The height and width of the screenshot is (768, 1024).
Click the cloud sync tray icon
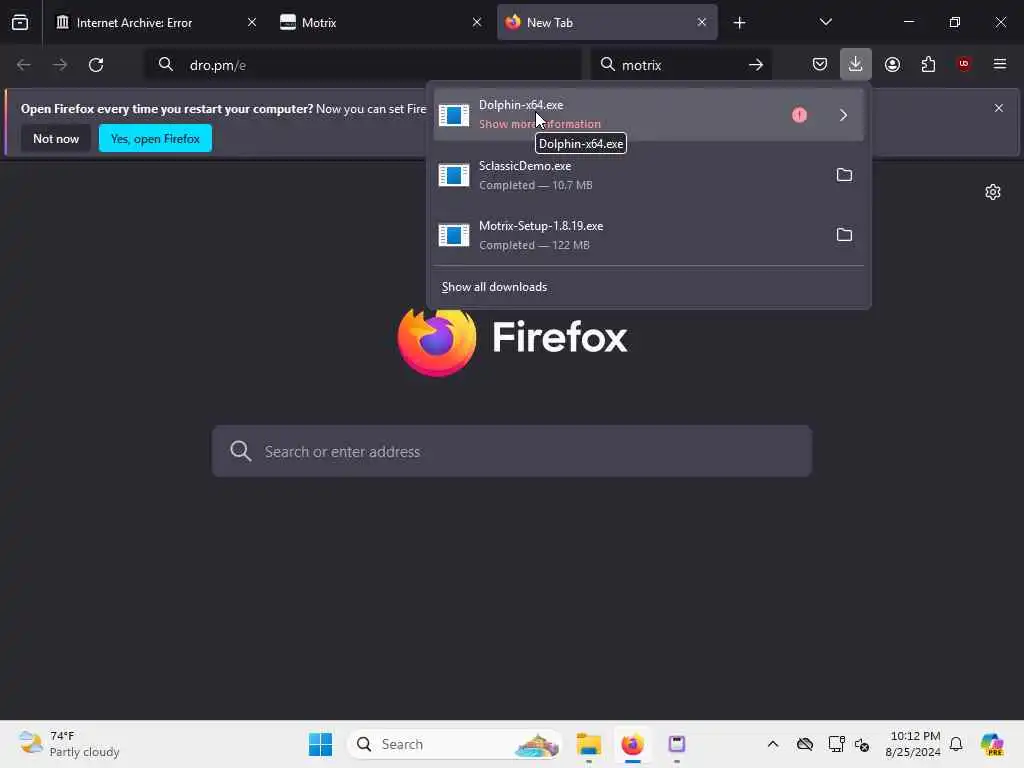pyautogui.click(x=805, y=744)
